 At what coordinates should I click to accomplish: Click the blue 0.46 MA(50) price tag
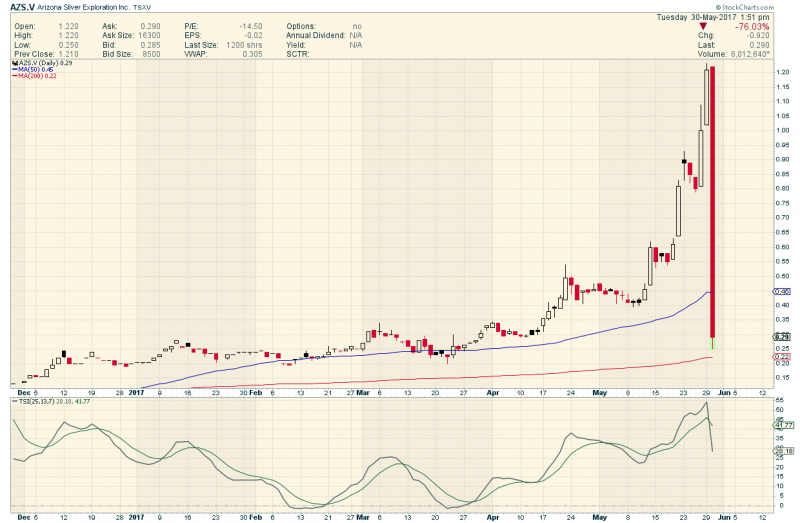click(x=782, y=291)
